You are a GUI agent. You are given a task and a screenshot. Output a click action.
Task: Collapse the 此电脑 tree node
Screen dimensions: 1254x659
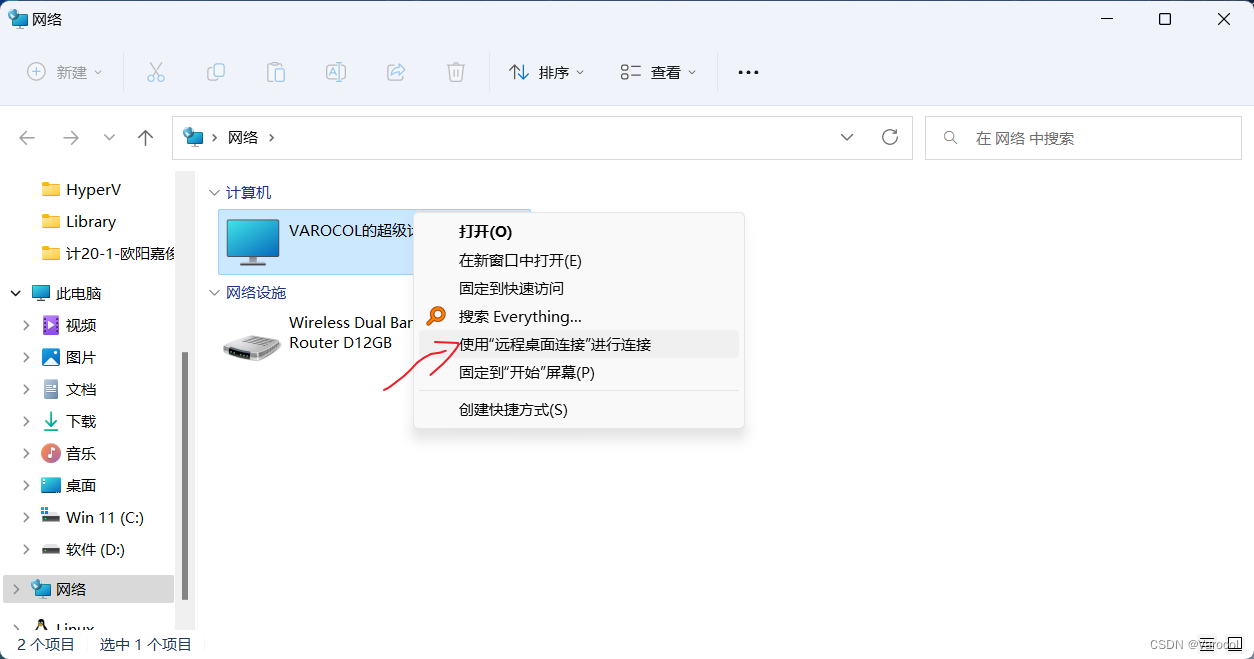(15, 293)
